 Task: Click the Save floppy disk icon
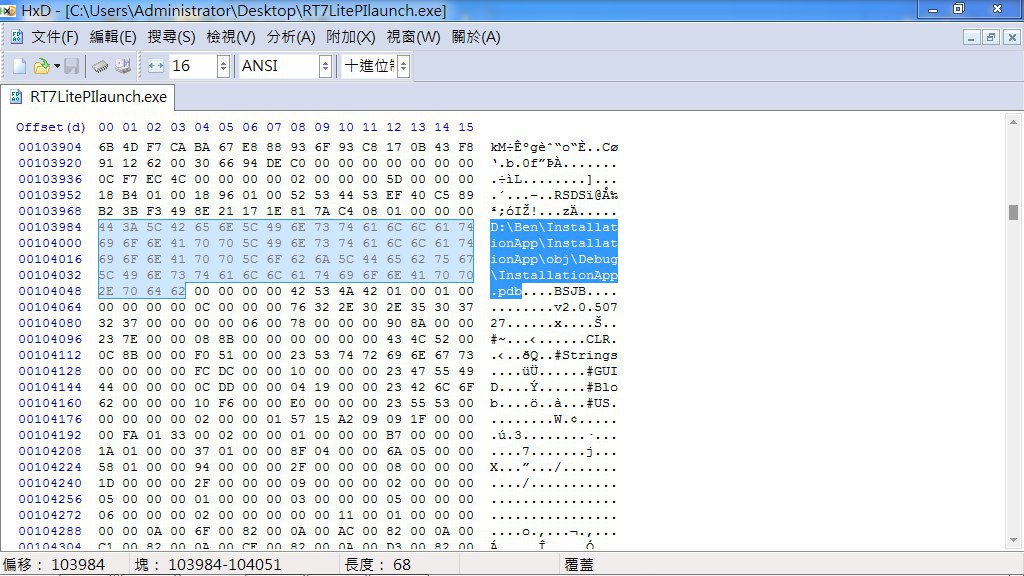[71, 66]
